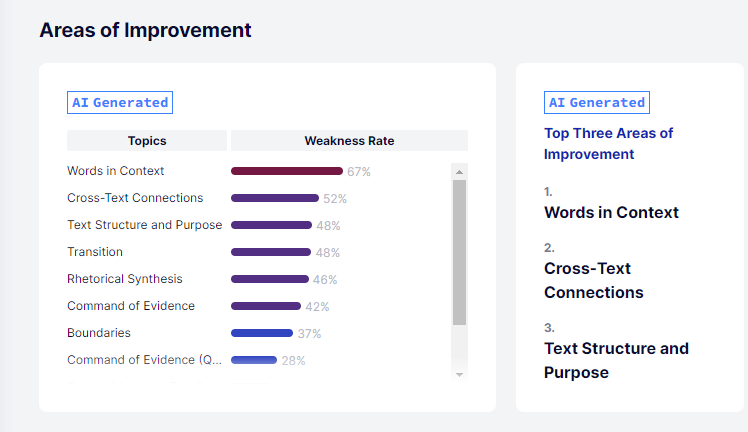Click the scrollbar up arrow
The image size is (748, 432).
(459, 172)
